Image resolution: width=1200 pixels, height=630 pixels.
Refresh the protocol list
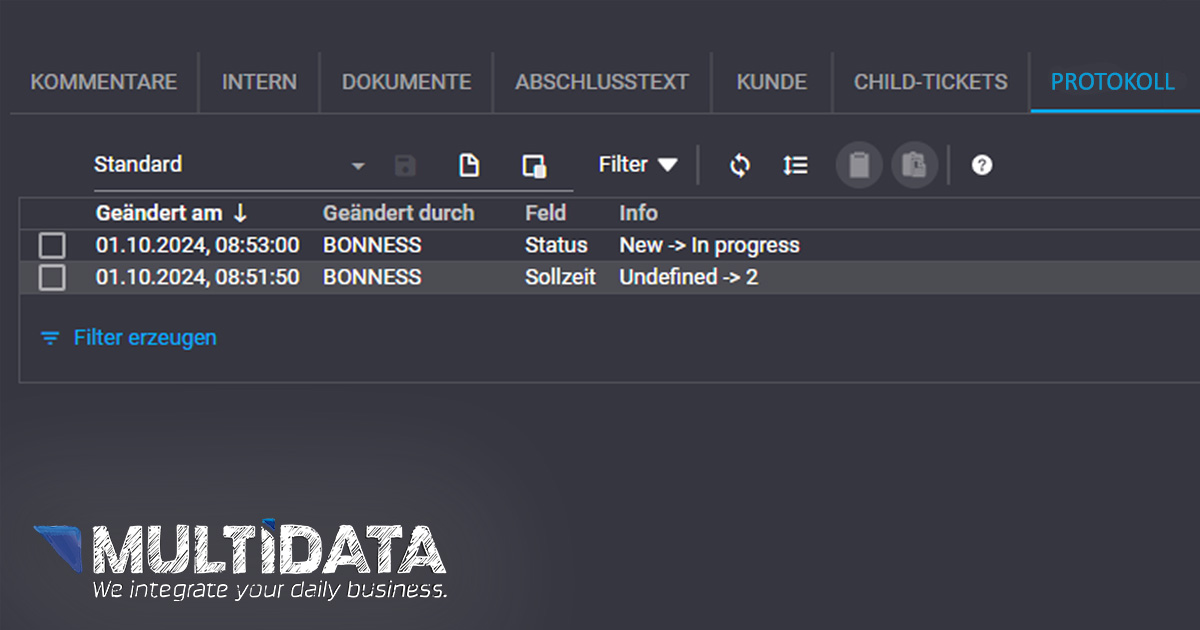click(x=739, y=165)
